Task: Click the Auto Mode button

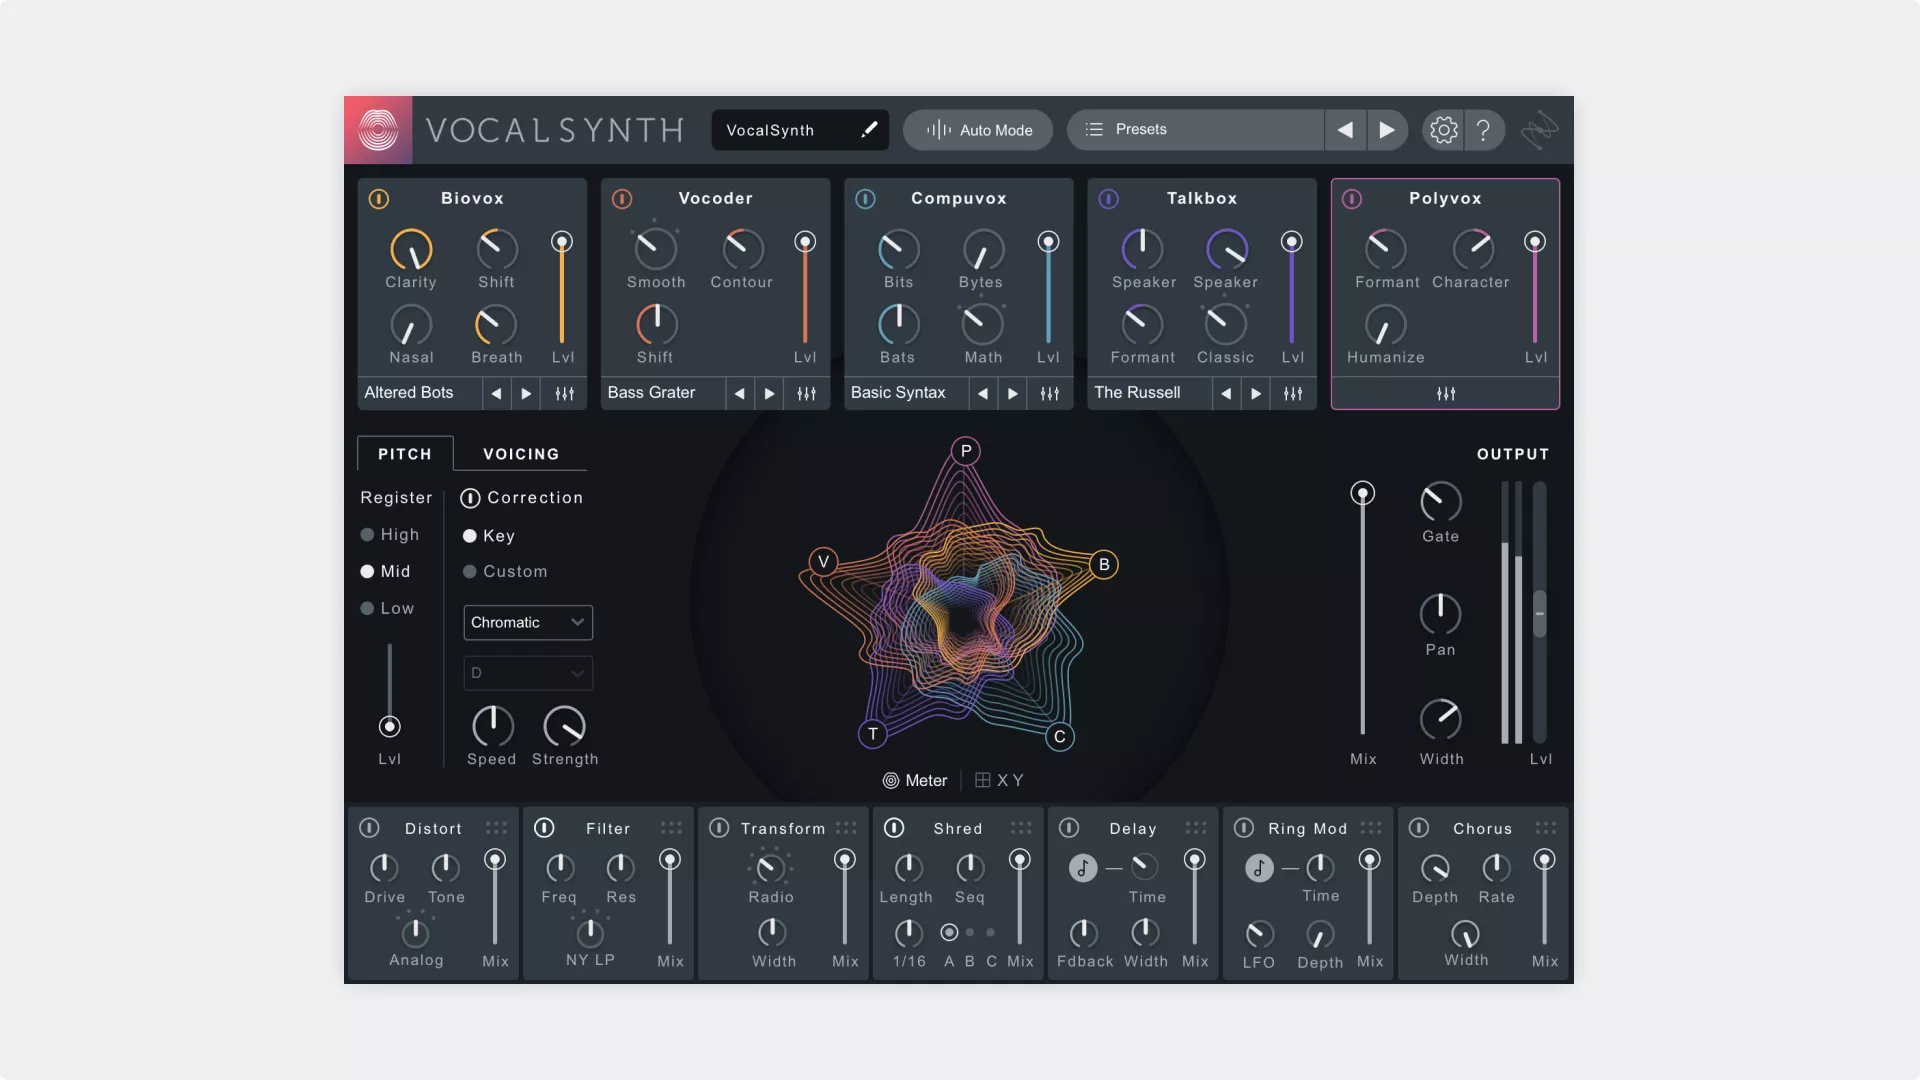Action: (978, 130)
